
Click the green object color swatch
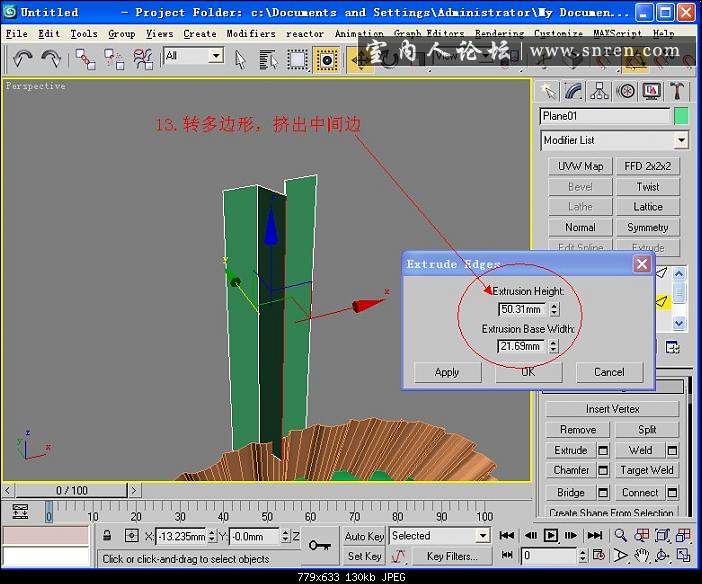click(x=681, y=116)
